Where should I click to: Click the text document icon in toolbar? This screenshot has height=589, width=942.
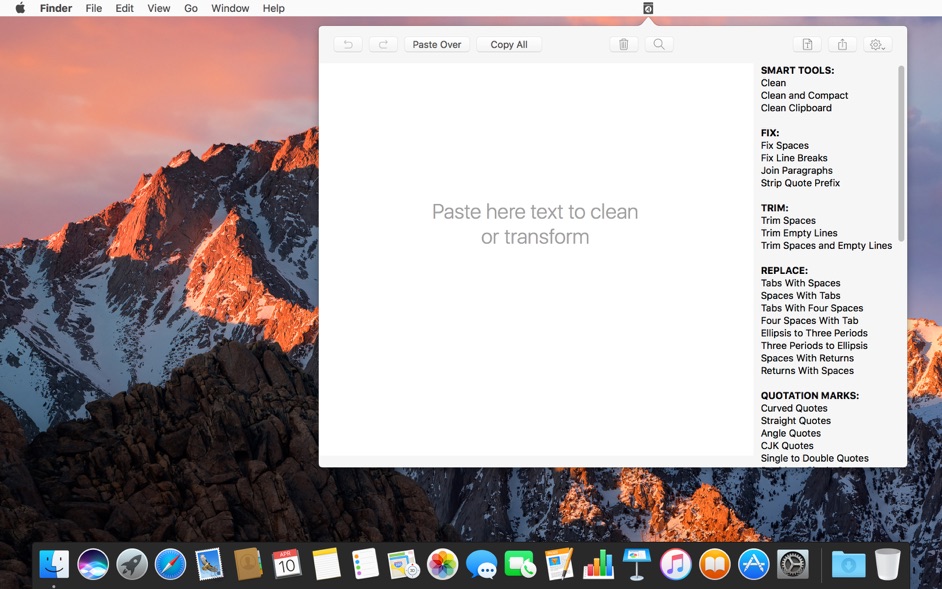tap(807, 44)
